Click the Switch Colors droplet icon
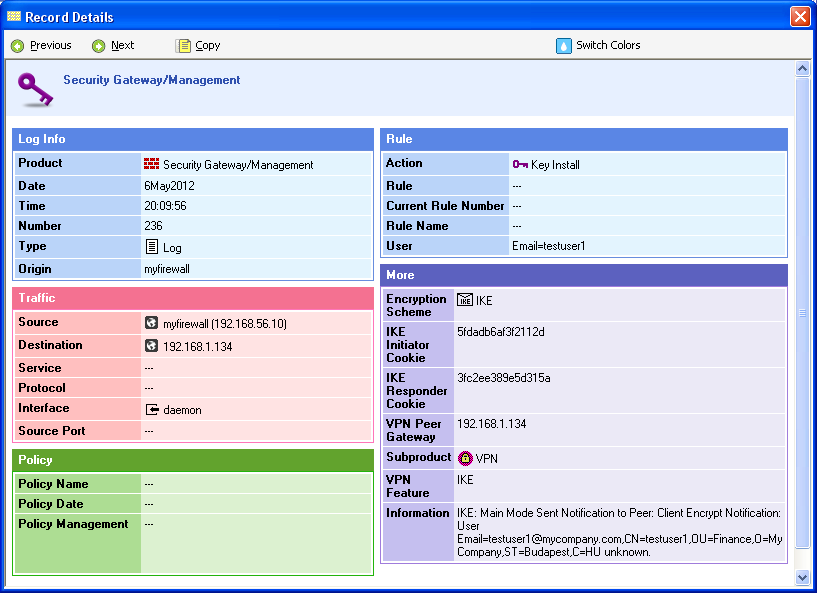 (563, 46)
